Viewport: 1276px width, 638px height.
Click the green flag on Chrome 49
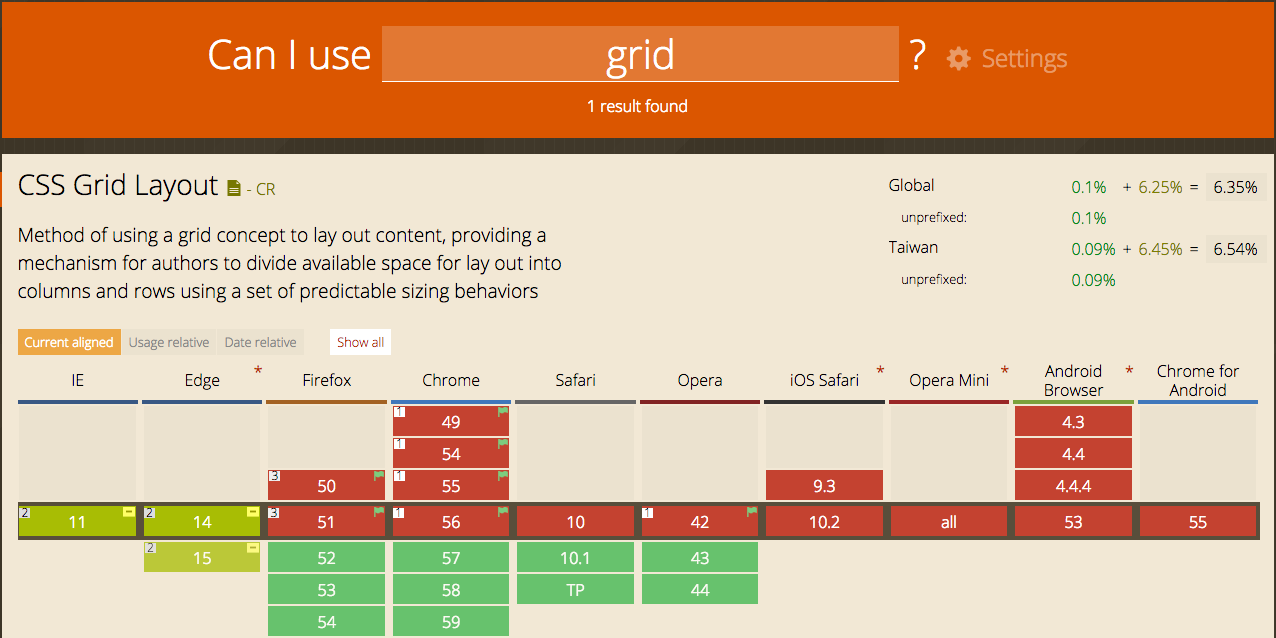502,411
